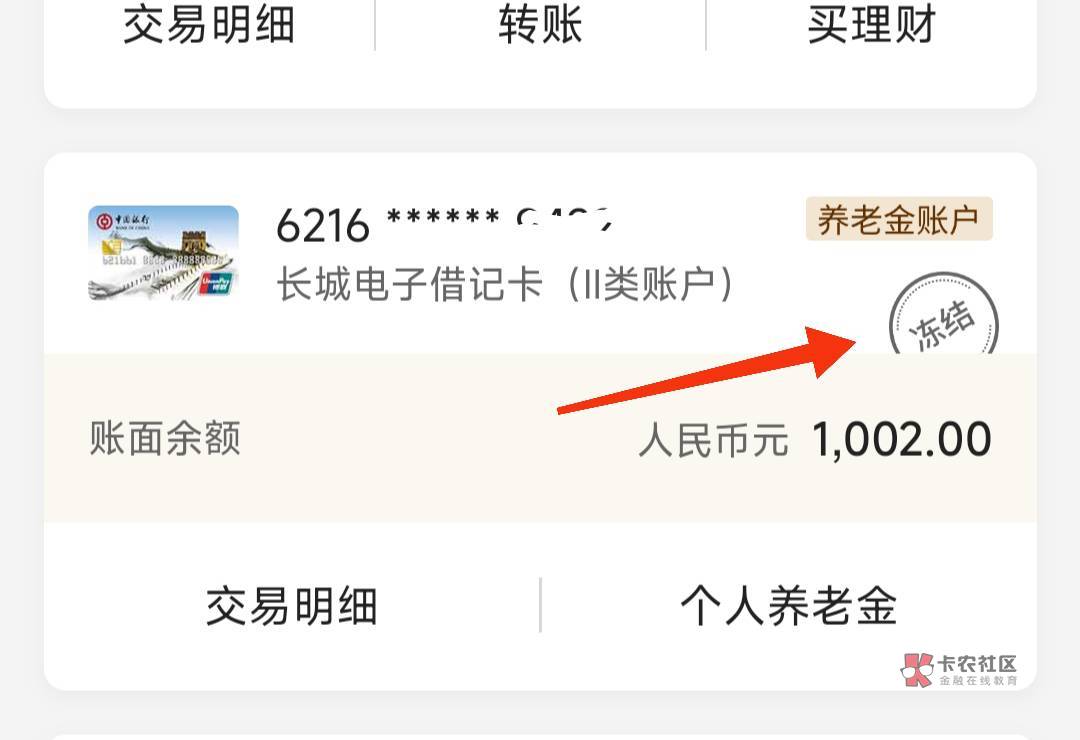Tap the Great Wall debit card thumbnail
1080x740 pixels.
point(163,253)
